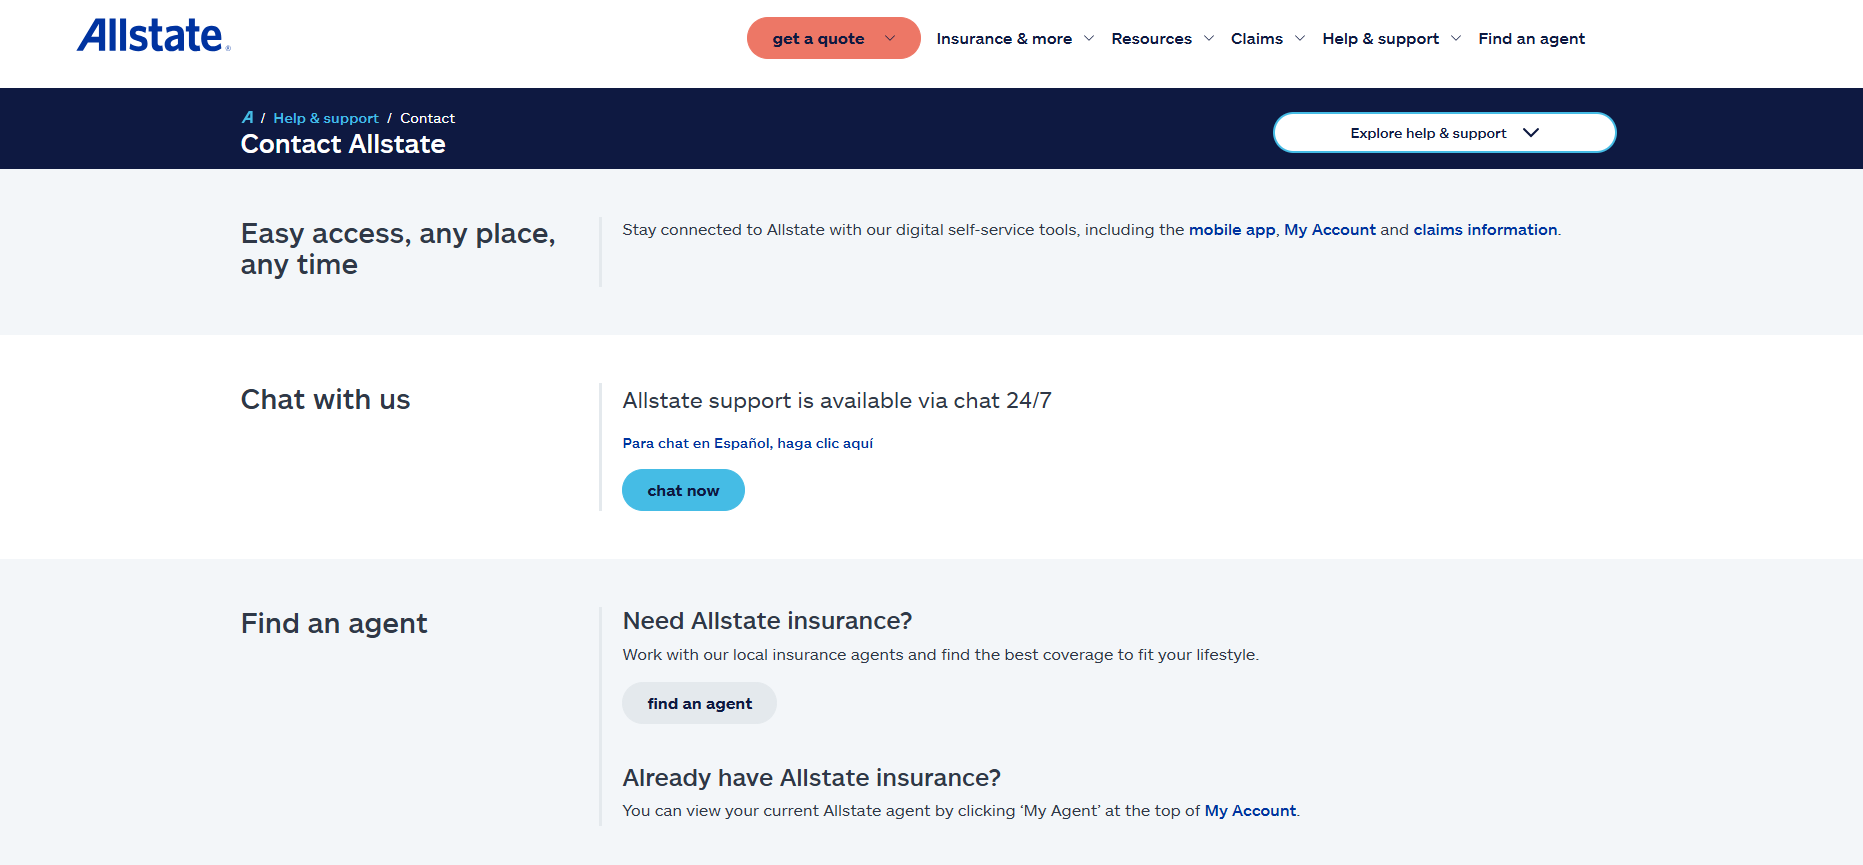Click the Allstate logo
This screenshot has height=865, width=1863.
[153, 36]
